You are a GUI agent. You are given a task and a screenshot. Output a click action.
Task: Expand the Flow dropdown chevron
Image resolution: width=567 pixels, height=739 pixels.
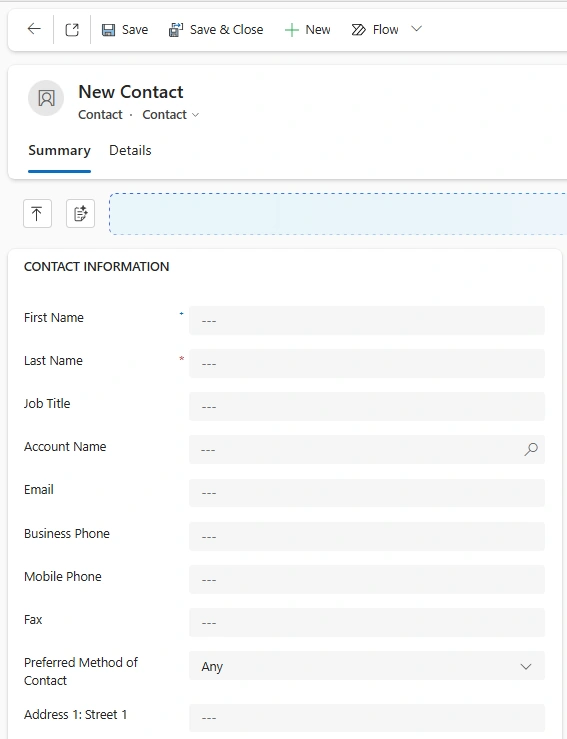tap(416, 29)
